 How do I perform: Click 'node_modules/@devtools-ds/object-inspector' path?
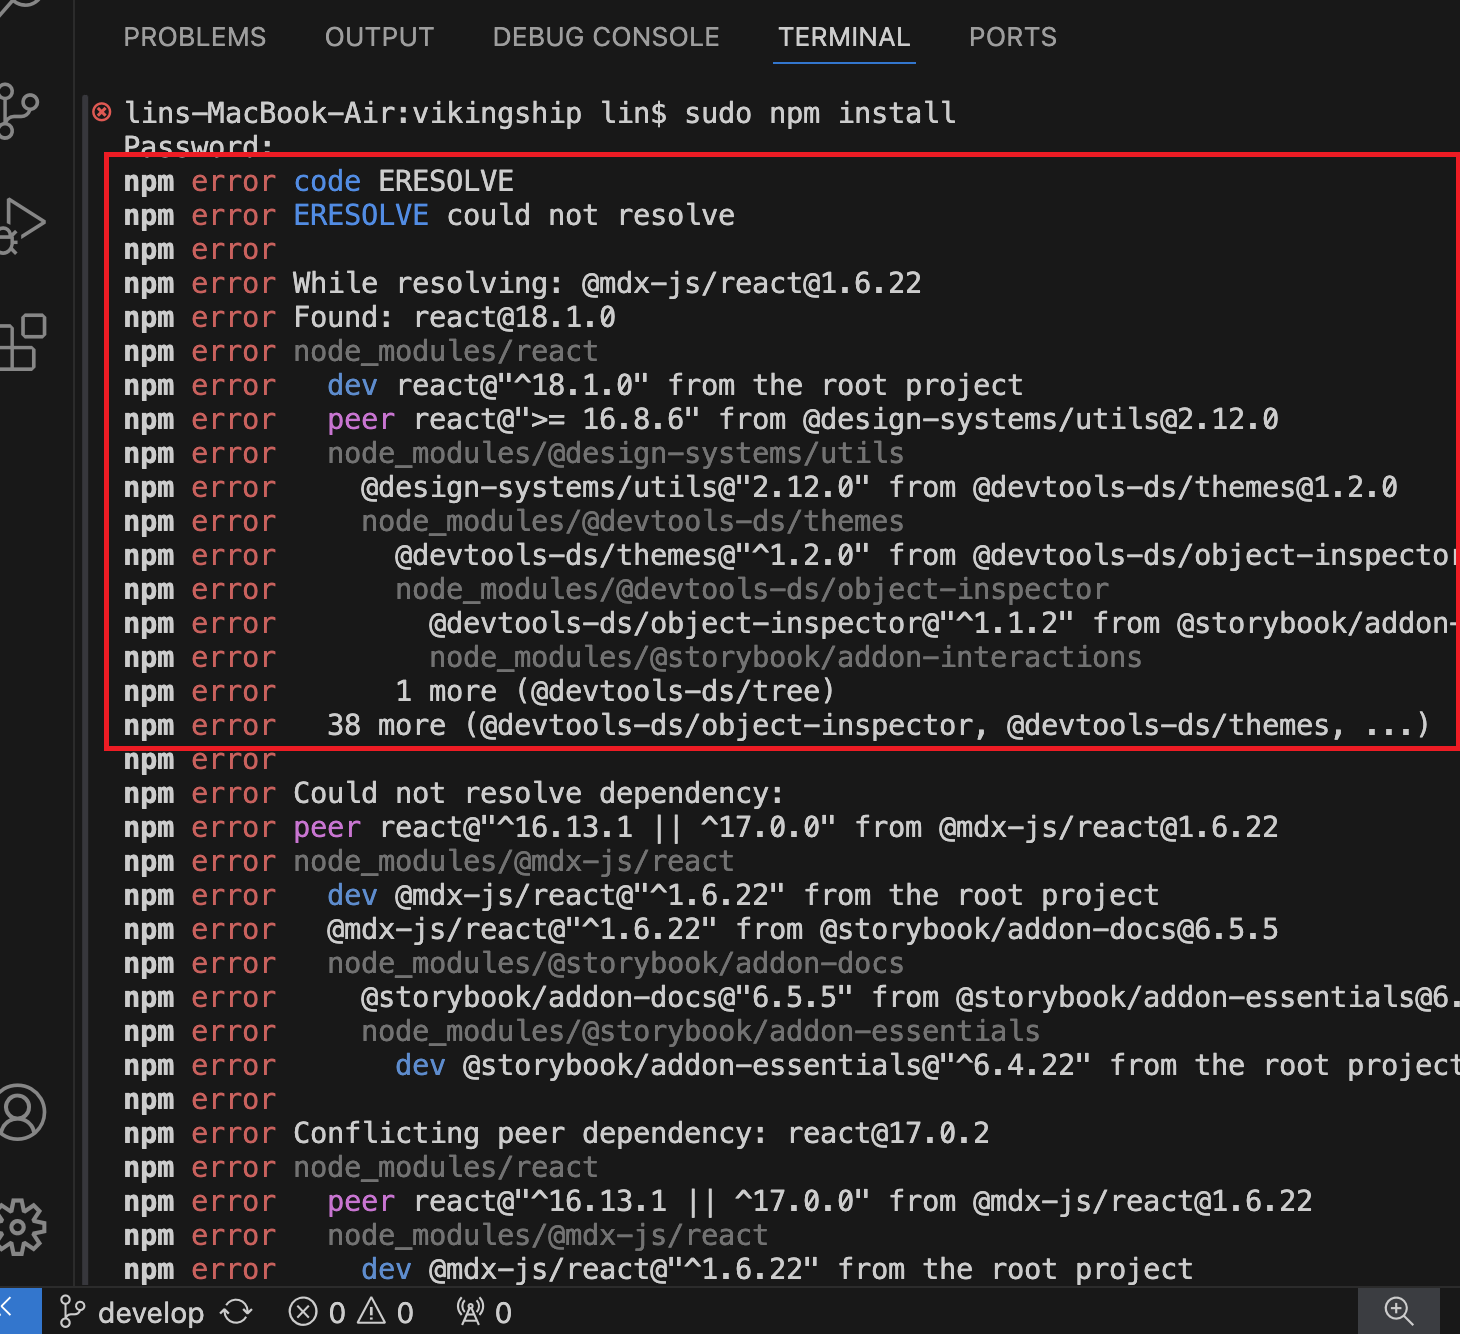click(752, 589)
